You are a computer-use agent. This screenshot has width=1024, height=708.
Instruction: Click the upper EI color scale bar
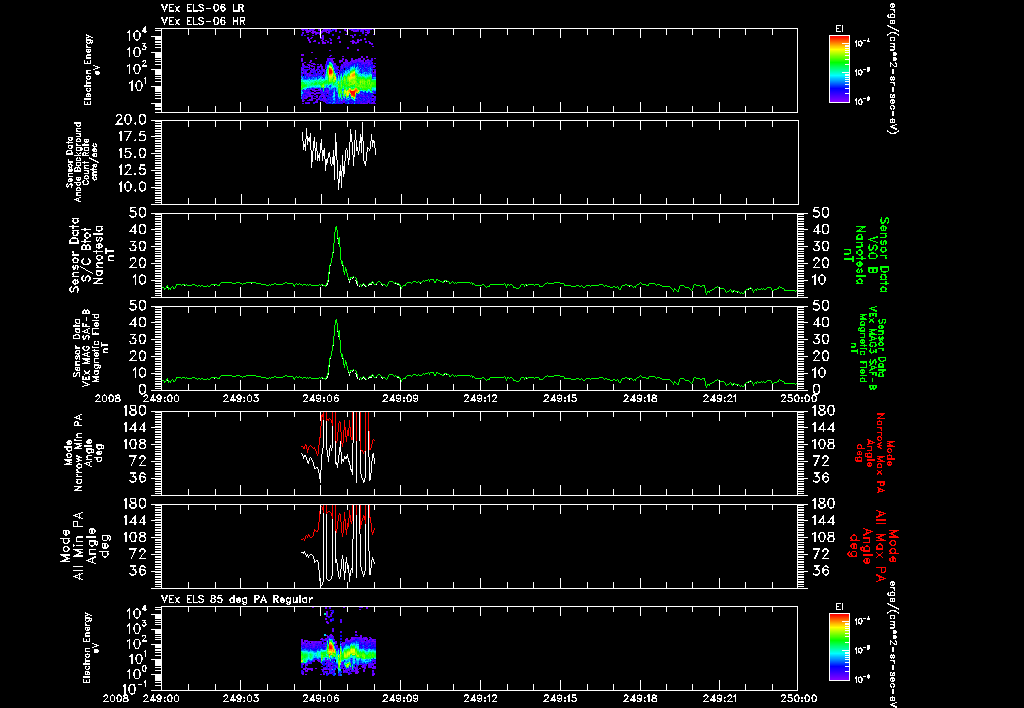coord(839,69)
